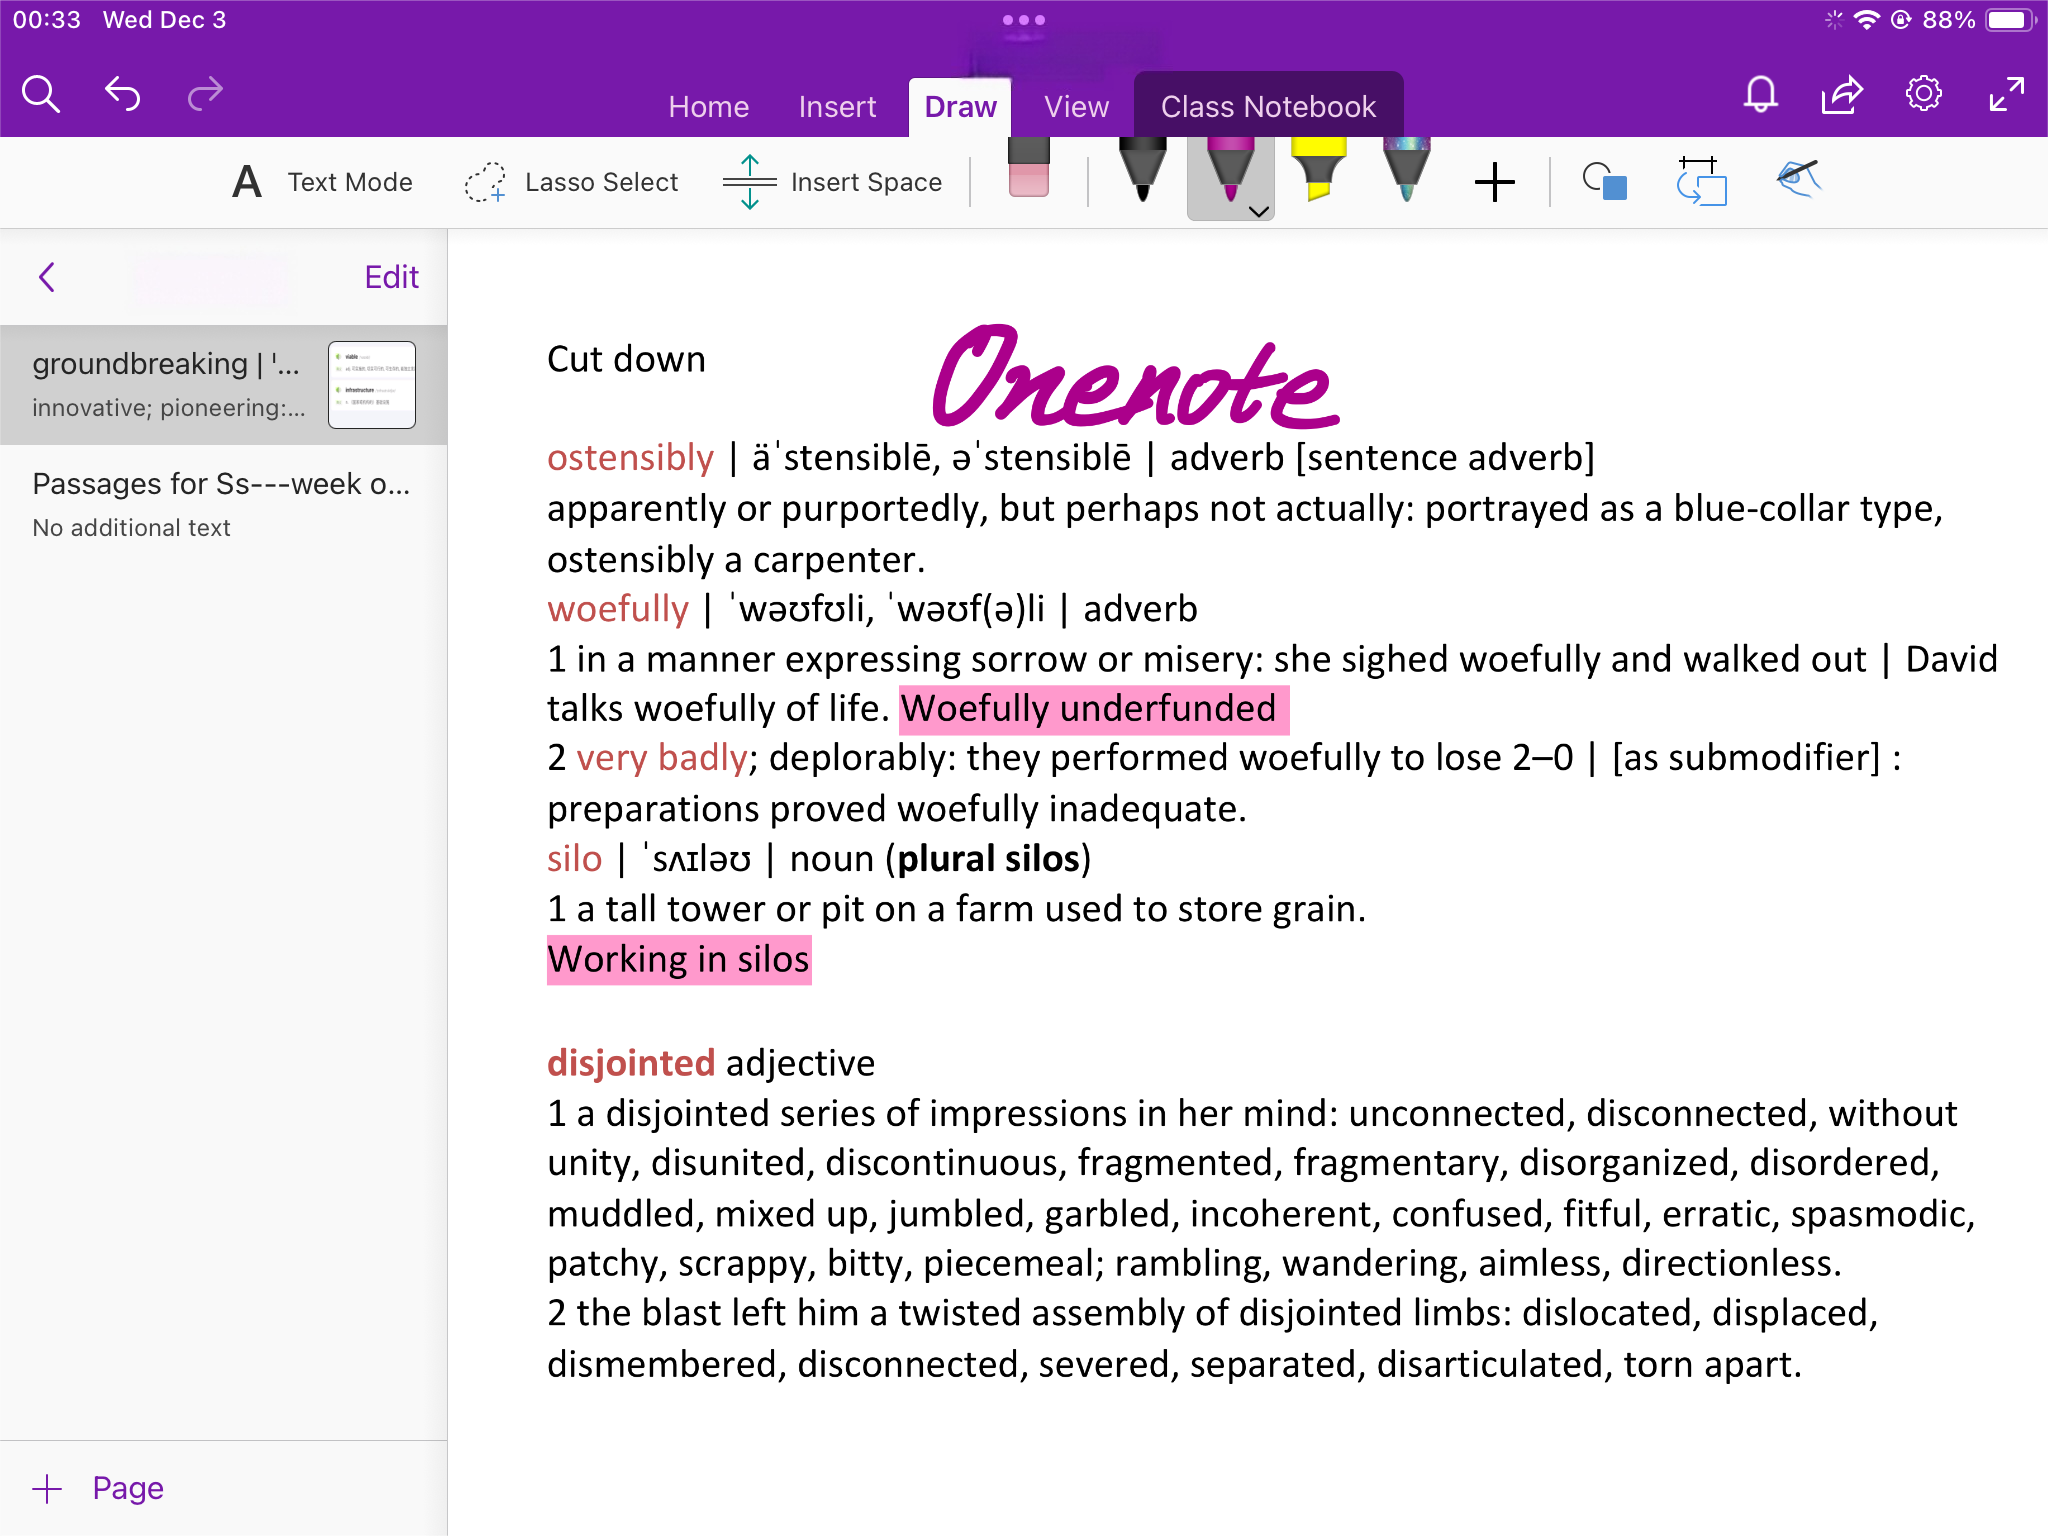Collapse the page list with back chevron
The height and width of the screenshot is (1536, 2048).
[47, 278]
